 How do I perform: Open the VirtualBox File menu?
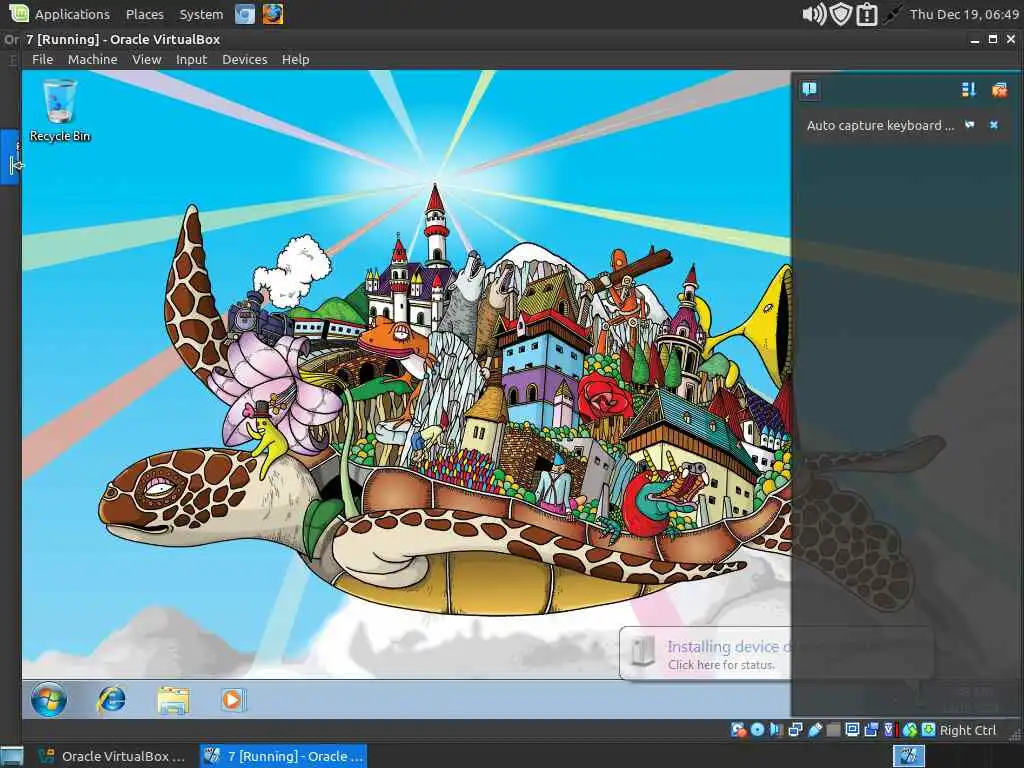pos(42,59)
